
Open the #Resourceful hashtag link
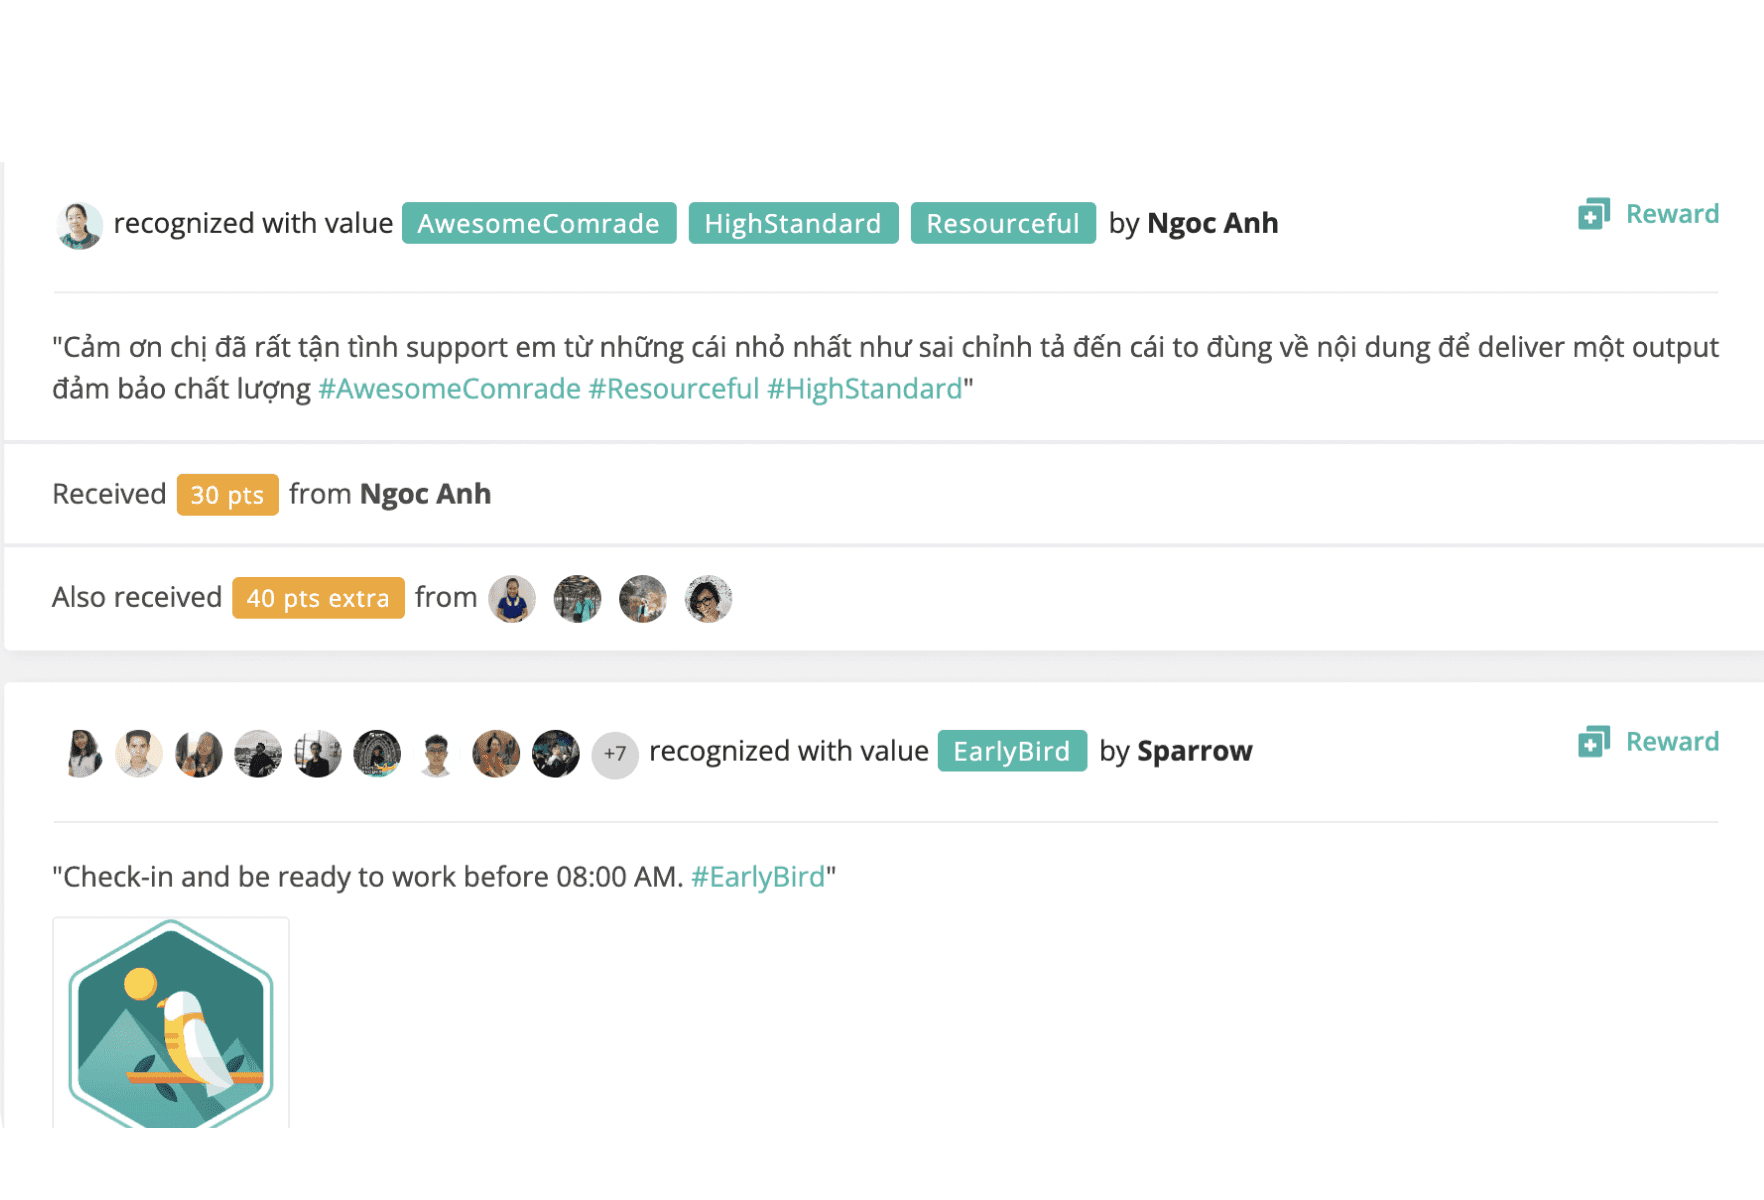674,389
